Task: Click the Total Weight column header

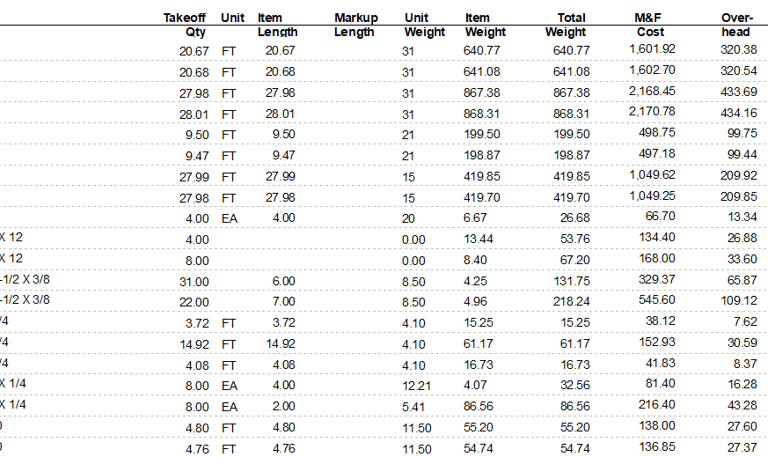Action: 566,25
